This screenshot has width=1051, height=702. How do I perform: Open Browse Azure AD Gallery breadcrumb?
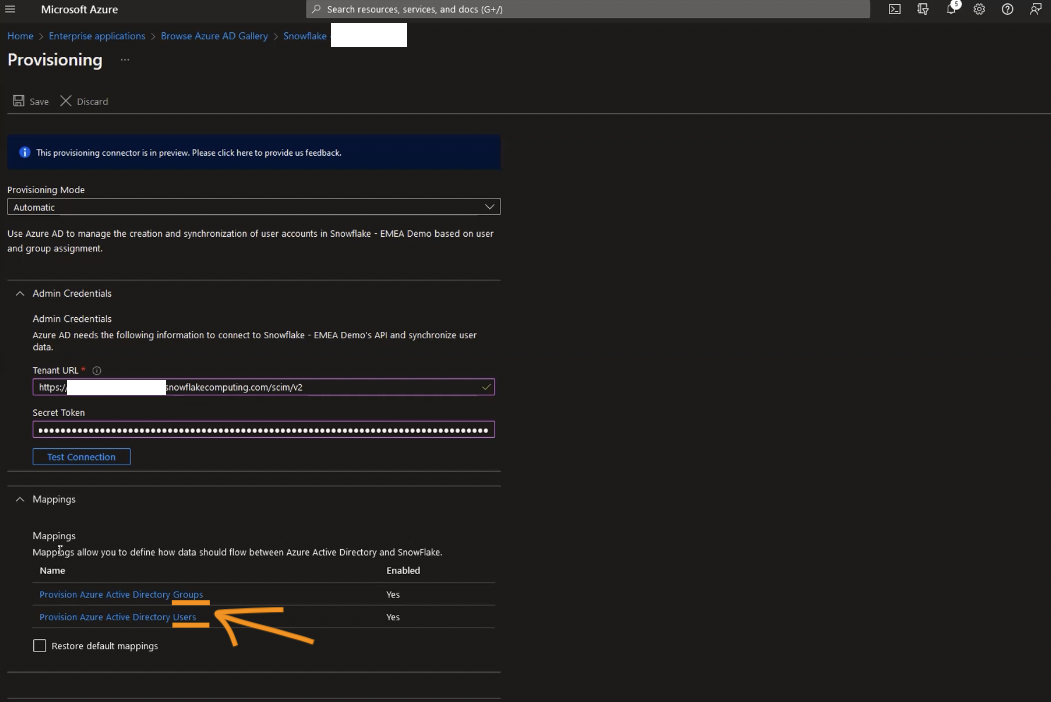(x=214, y=36)
